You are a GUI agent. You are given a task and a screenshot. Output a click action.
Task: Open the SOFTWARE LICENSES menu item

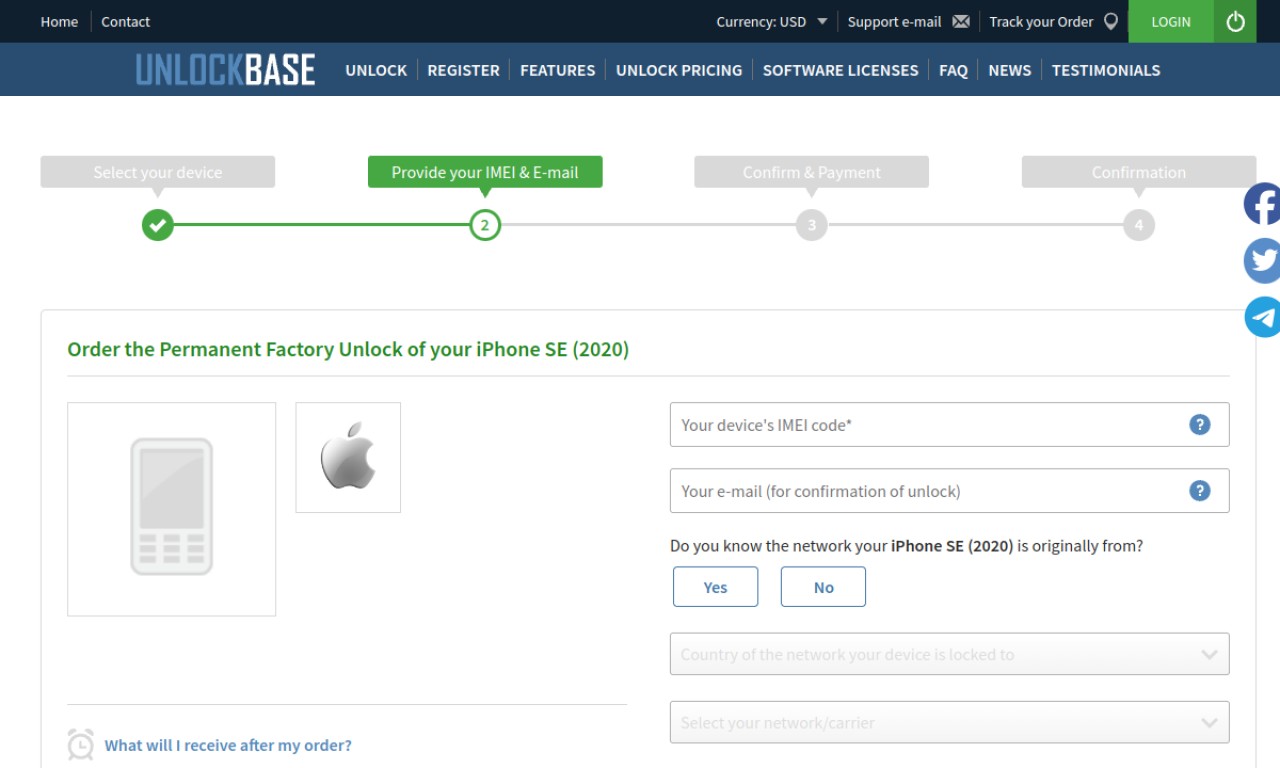(840, 70)
